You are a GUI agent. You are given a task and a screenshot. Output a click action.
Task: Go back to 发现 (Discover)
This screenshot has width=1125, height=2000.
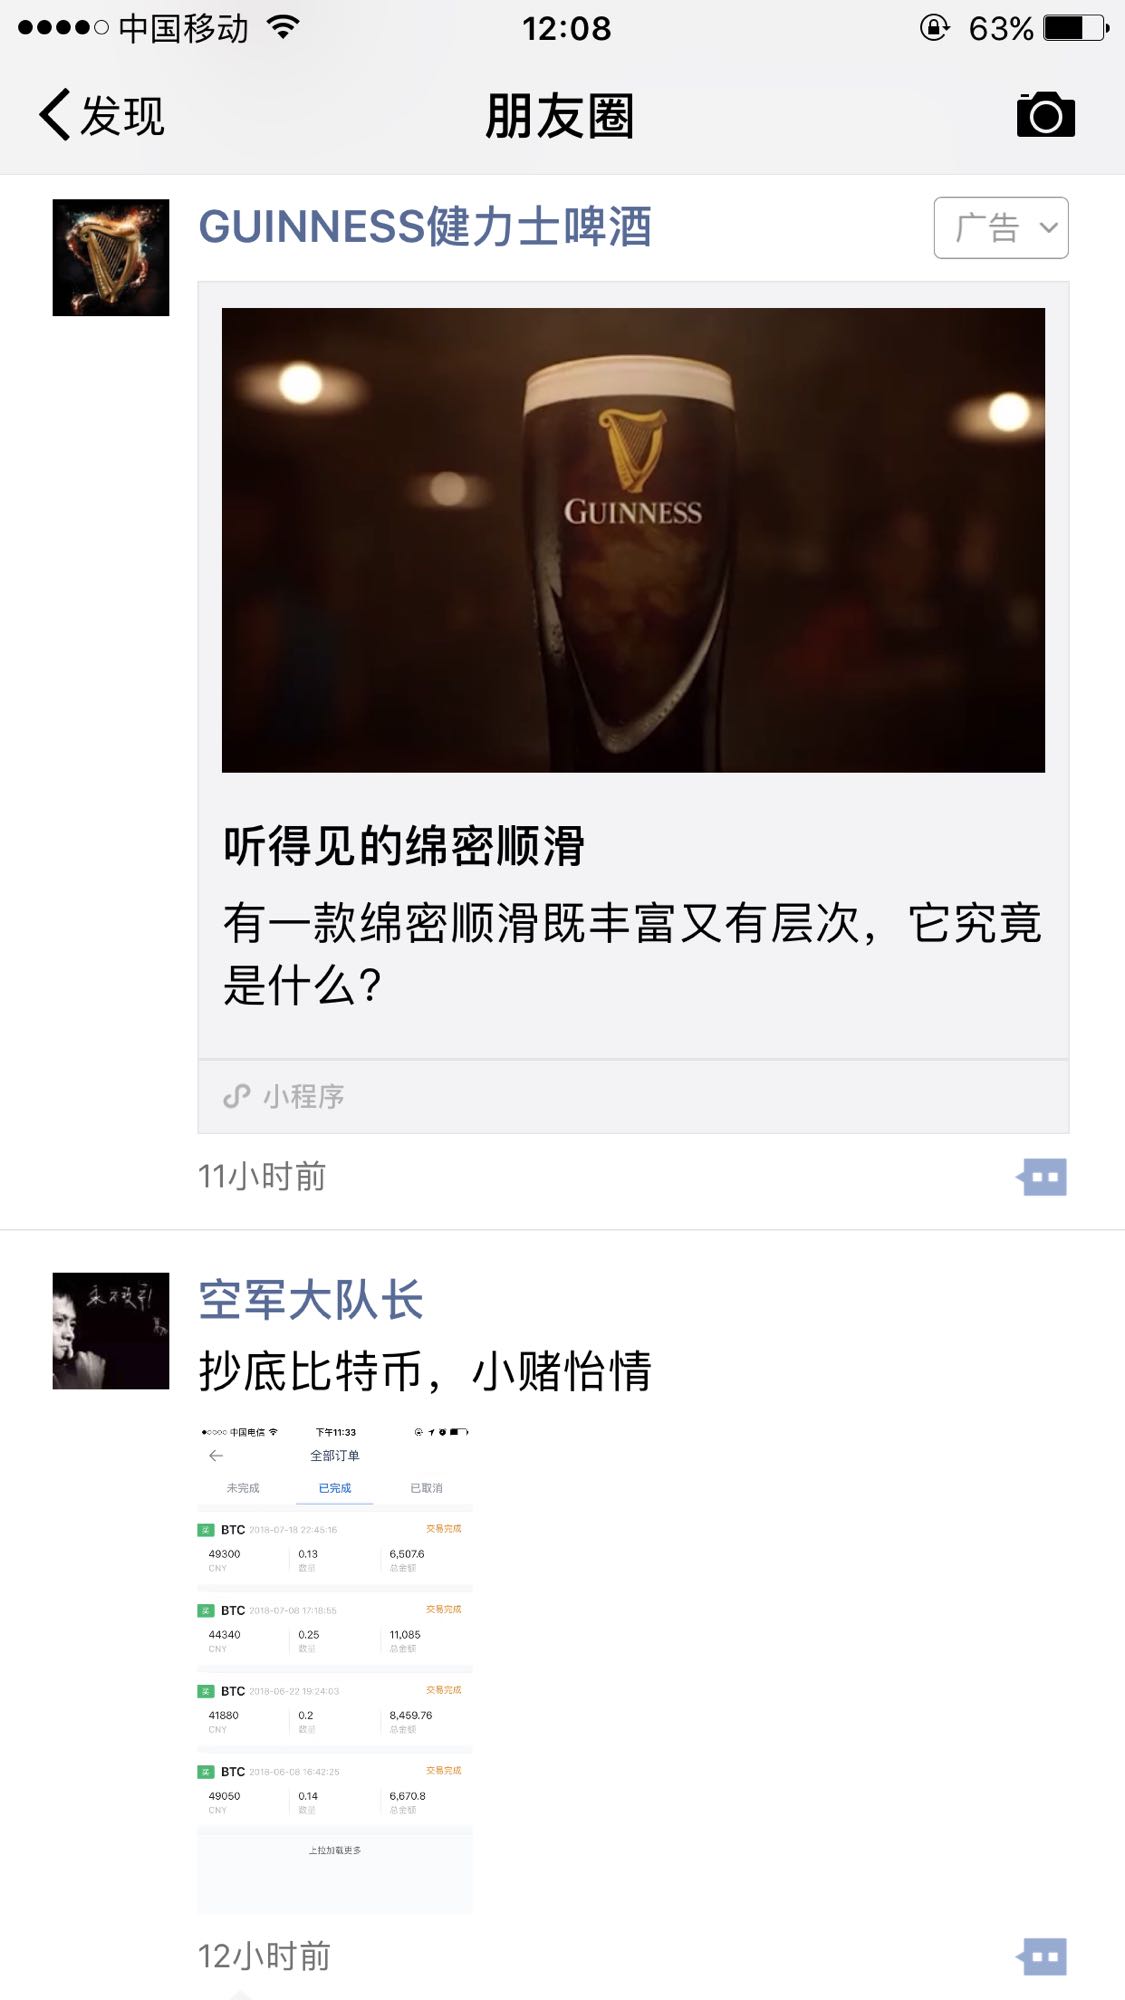point(101,115)
